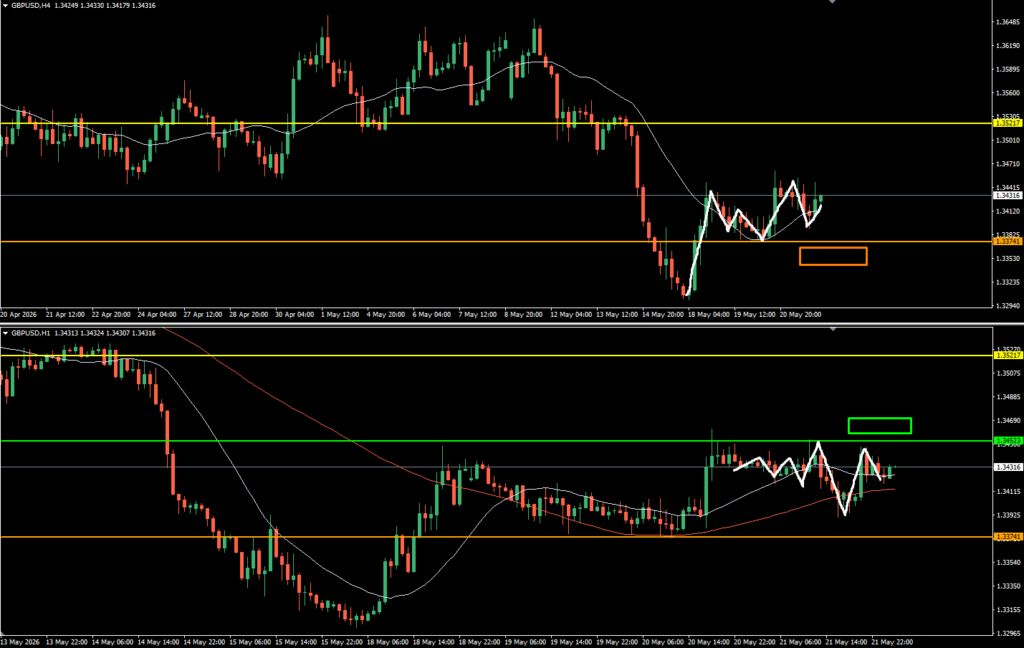Click the chart shift triangle marker on H4 chart
This screenshot has height=648, width=1024.
832,2
